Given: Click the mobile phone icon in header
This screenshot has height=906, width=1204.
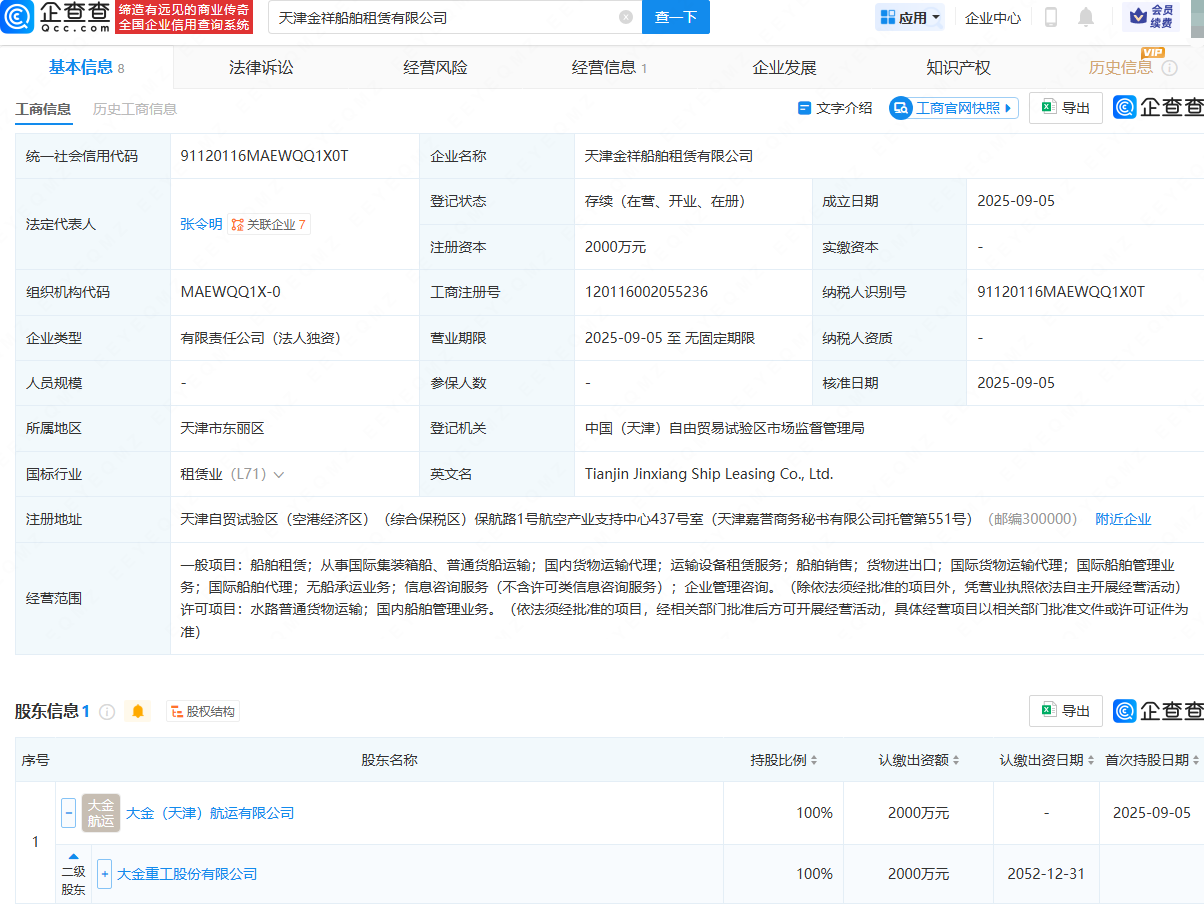Looking at the screenshot, I should [1051, 17].
